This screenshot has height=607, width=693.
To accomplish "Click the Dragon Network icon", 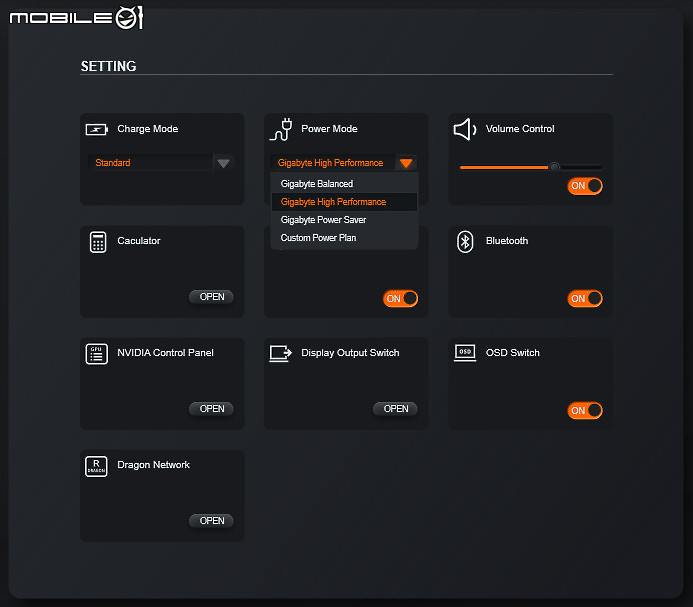I will click(x=96, y=466).
